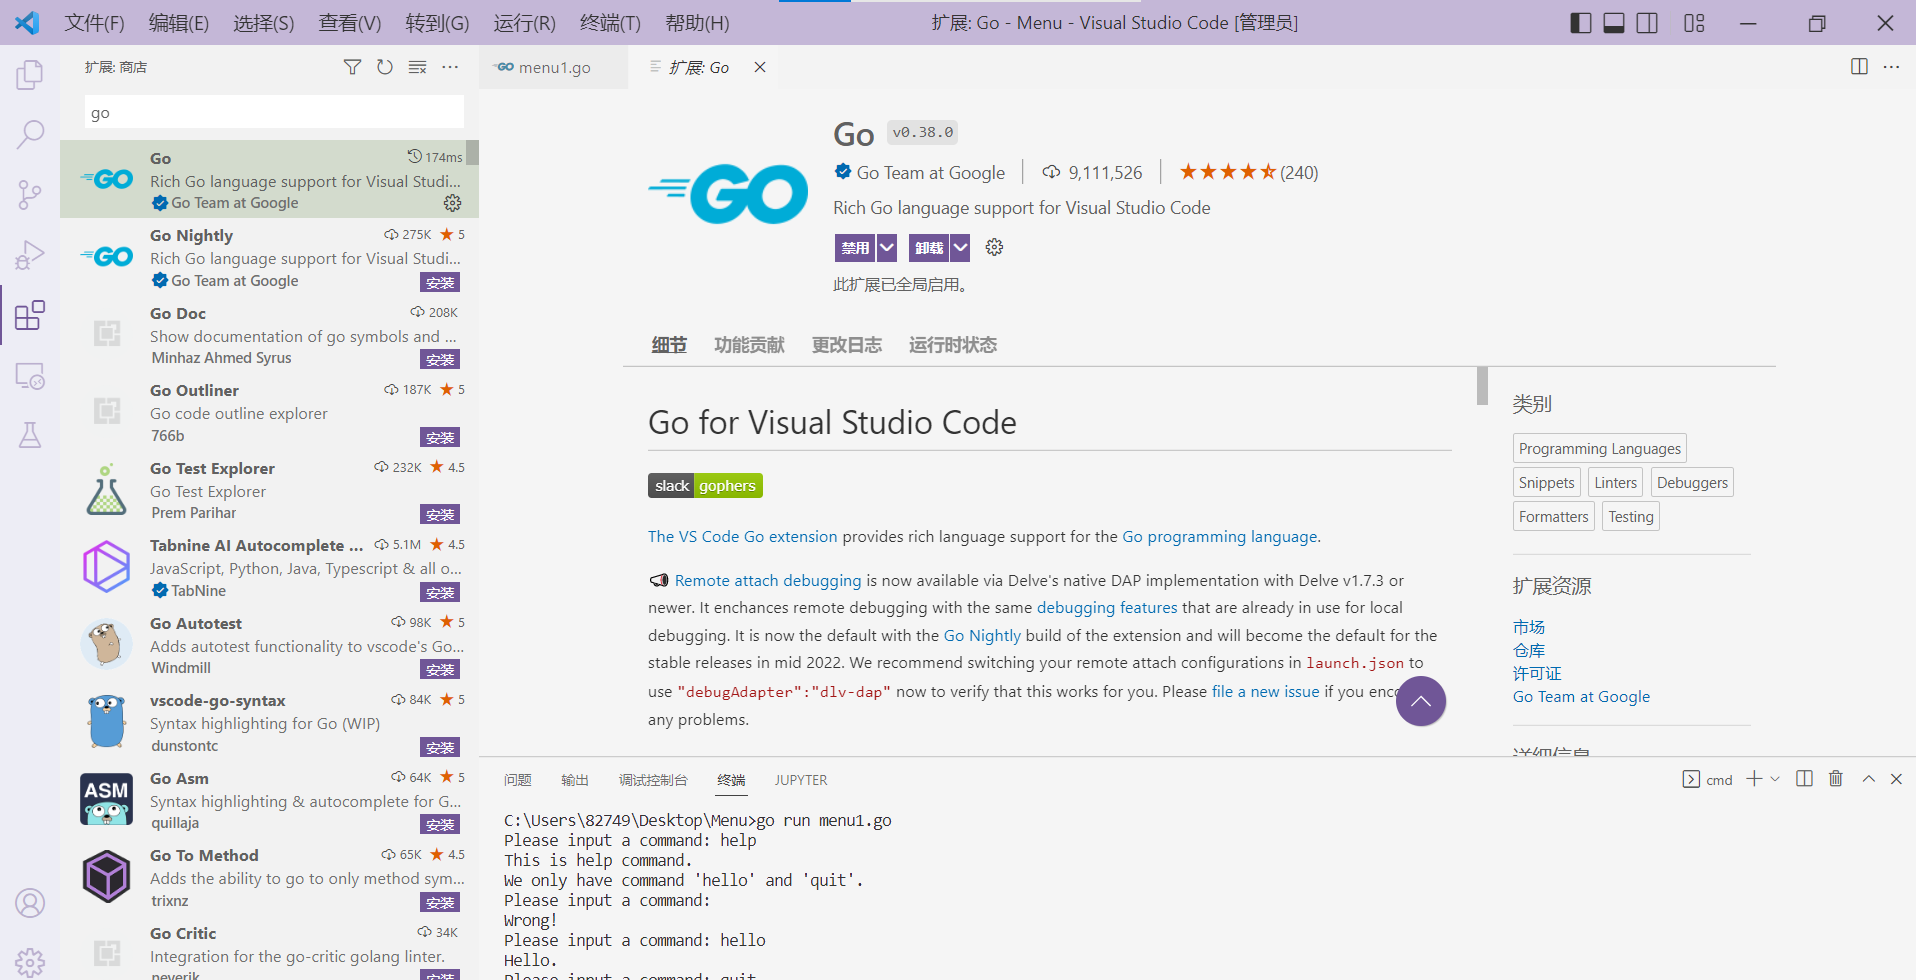Add a new terminal with plus icon
This screenshot has width=1916, height=980.
click(1754, 779)
